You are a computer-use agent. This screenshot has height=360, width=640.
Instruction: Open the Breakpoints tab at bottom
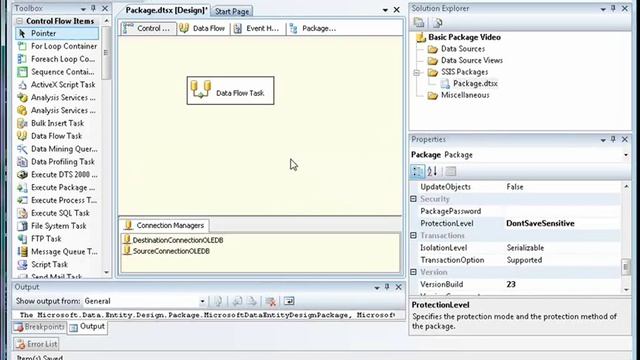tap(39, 327)
